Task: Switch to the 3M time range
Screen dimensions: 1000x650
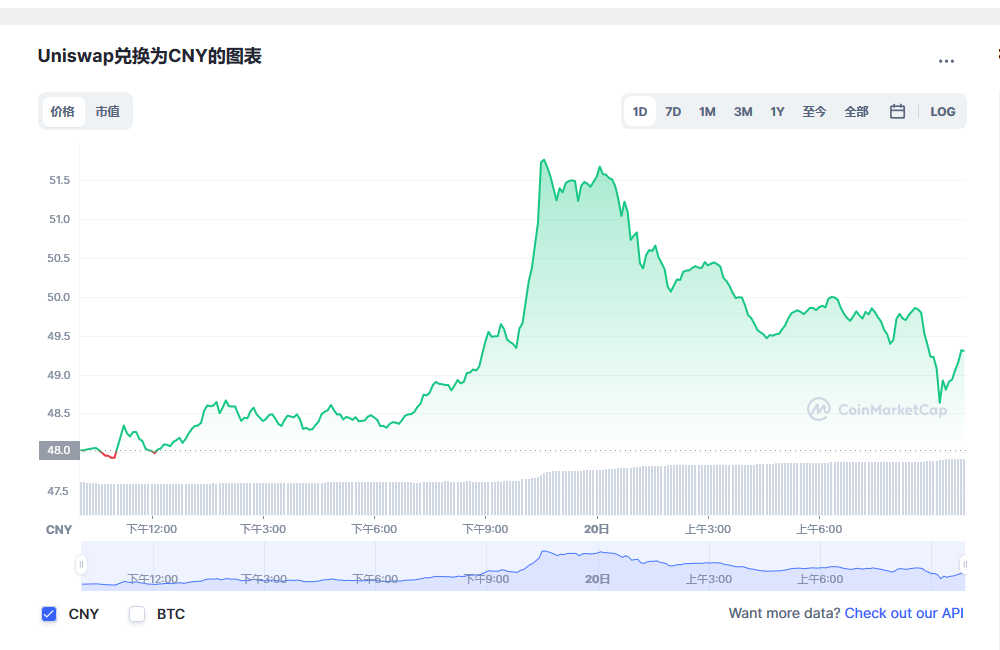Action: coord(743,112)
